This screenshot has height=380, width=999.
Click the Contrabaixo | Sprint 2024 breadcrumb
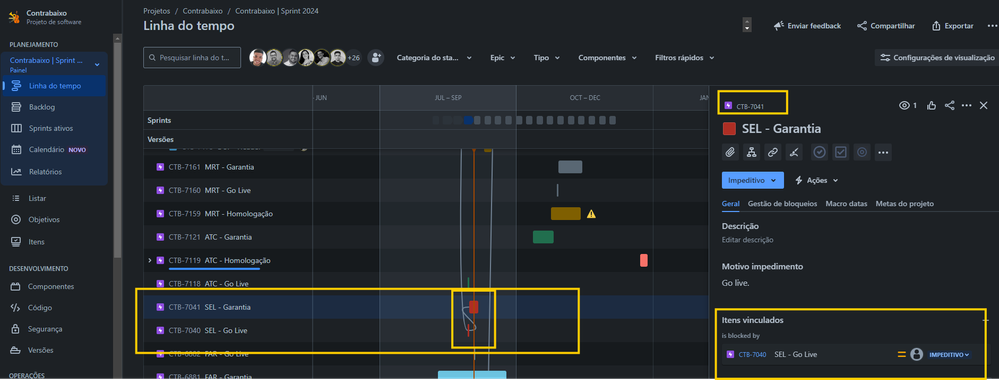[x=277, y=11]
